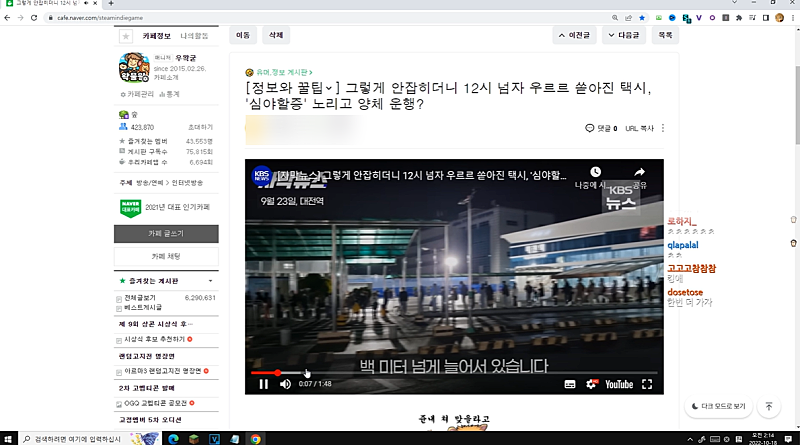Toggle Chrome side panel icon
This screenshot has height=445, width=800.
coord(766,18)
